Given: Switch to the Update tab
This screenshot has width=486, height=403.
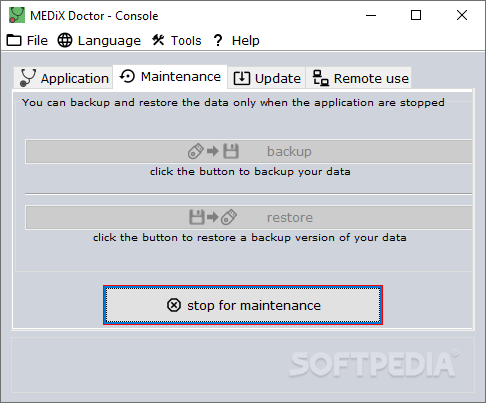Looking at the screenshot, I should point(267,78).
